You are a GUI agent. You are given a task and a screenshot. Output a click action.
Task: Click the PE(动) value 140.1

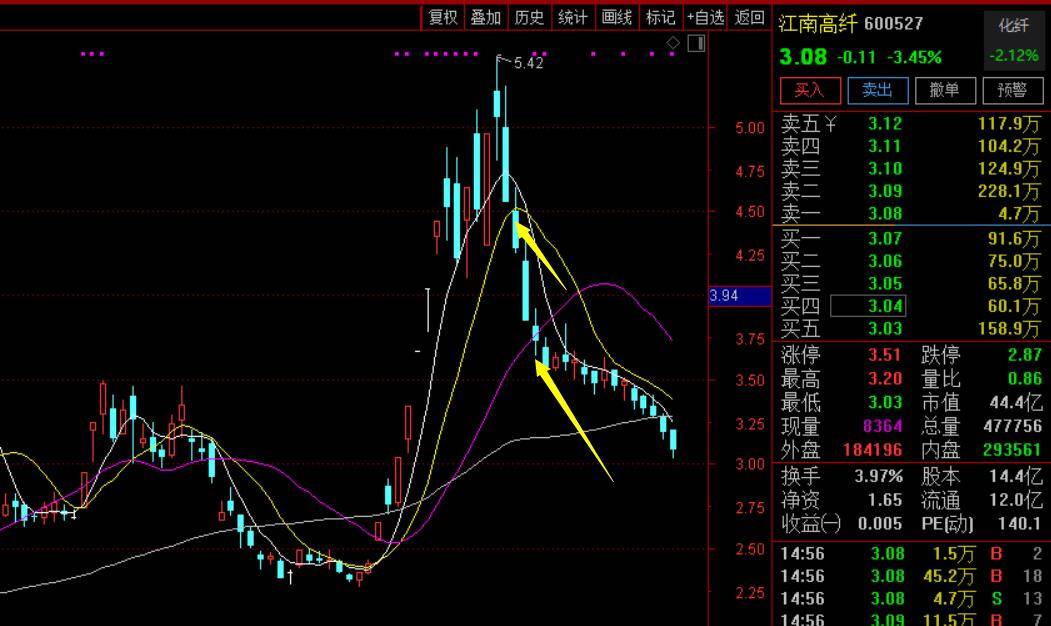click(1019, 523)
